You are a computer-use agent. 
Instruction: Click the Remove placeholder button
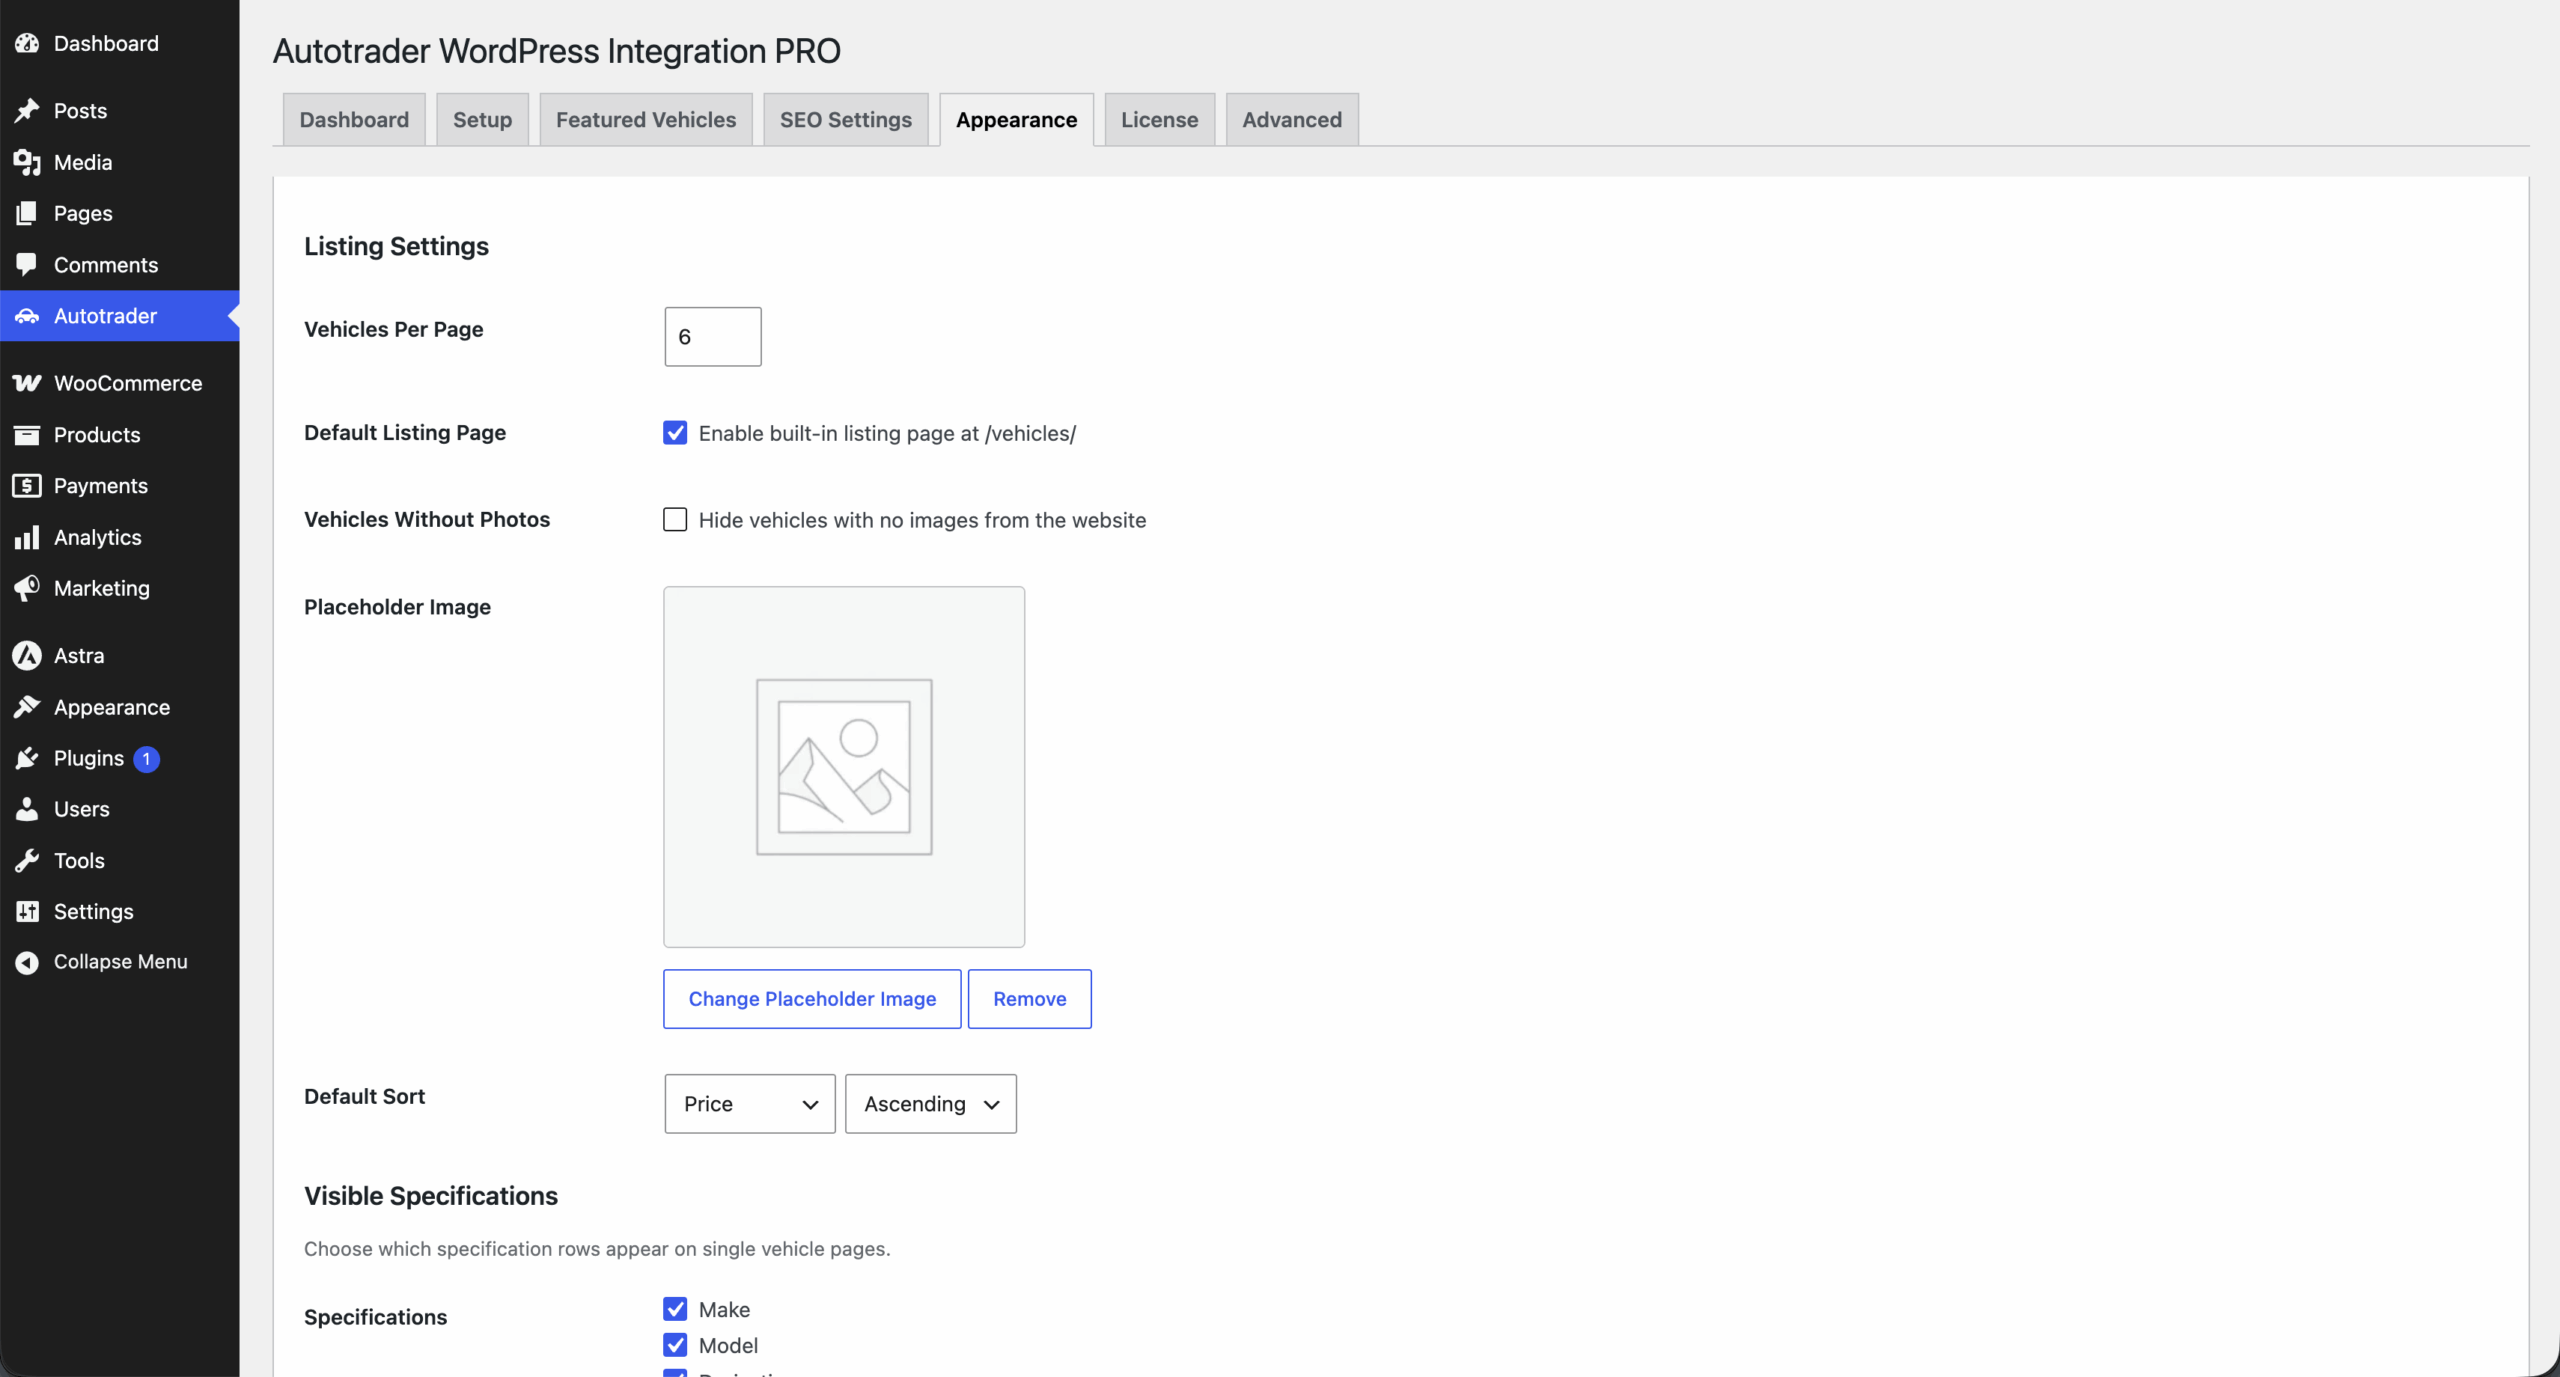[1030, 999]
